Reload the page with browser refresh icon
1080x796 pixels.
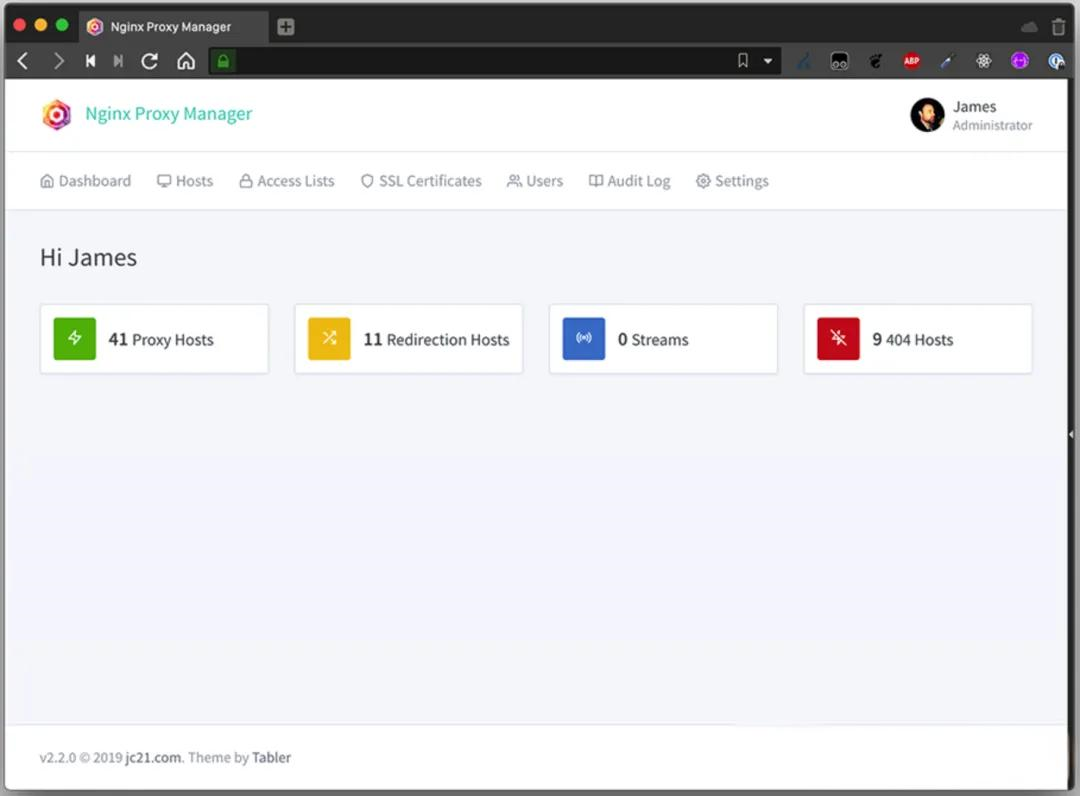coord(150,61)
